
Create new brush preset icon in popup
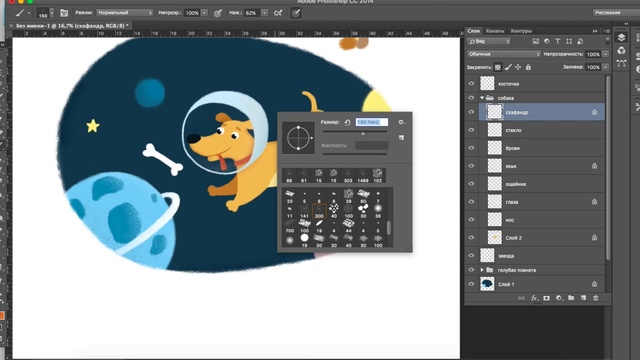tap(401, 138)
